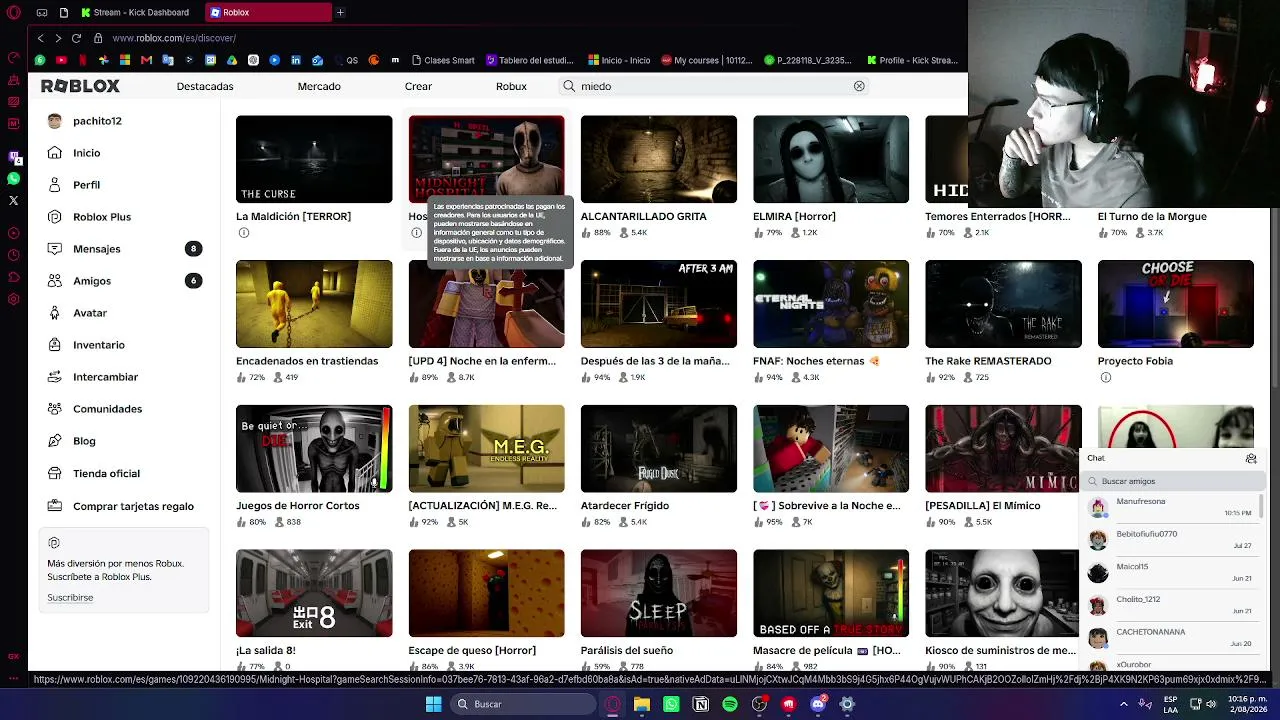The height and width of the screenshot is (720, 1280).
Task: Open Proyecto Fobia game thumbnail
Action: [x=1176, y=304]
